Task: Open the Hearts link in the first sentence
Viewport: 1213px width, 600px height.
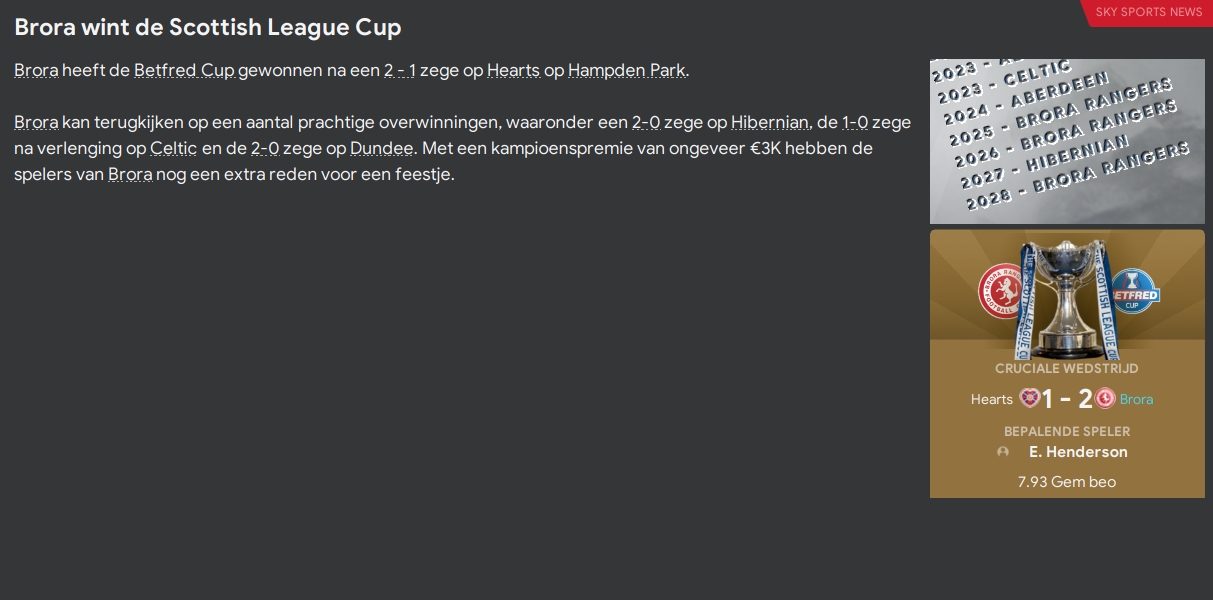Action: coord(513,70)
